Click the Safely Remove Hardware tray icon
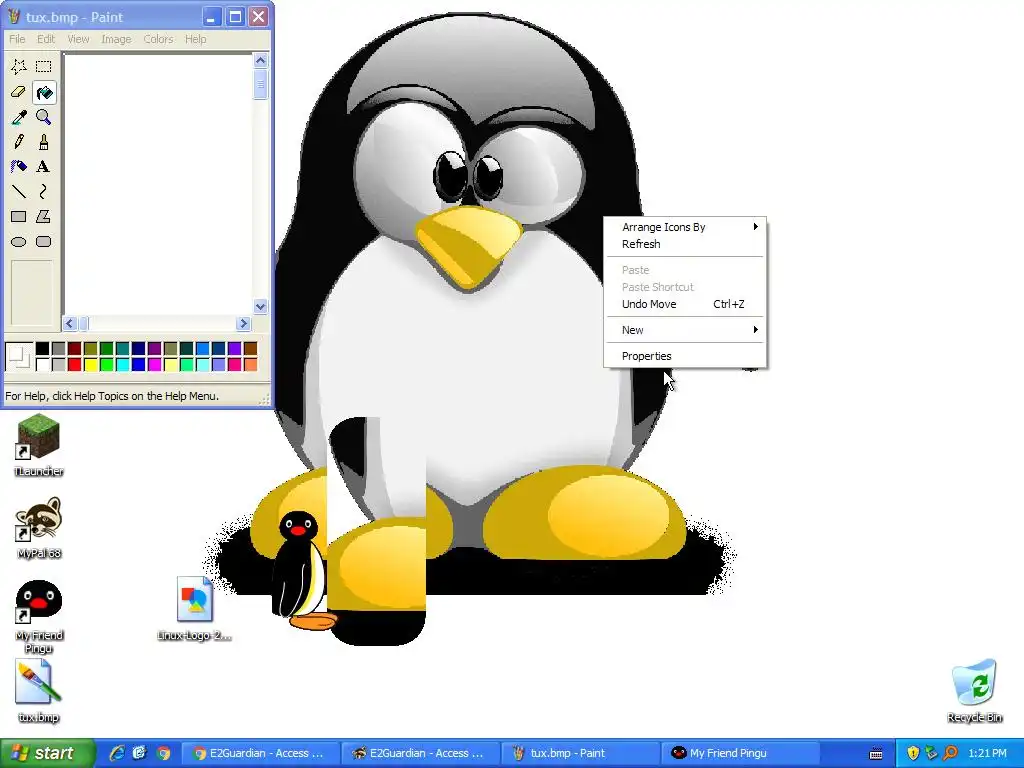 click(931, 753)
